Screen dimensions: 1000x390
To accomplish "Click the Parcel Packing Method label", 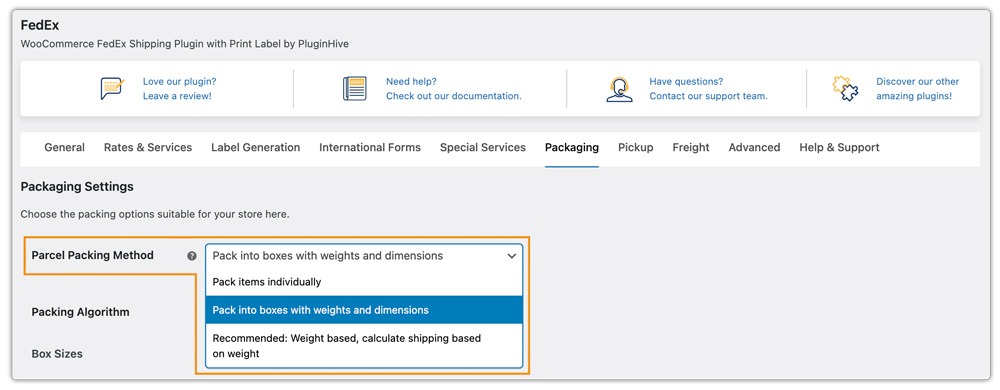I will point(92,256).
